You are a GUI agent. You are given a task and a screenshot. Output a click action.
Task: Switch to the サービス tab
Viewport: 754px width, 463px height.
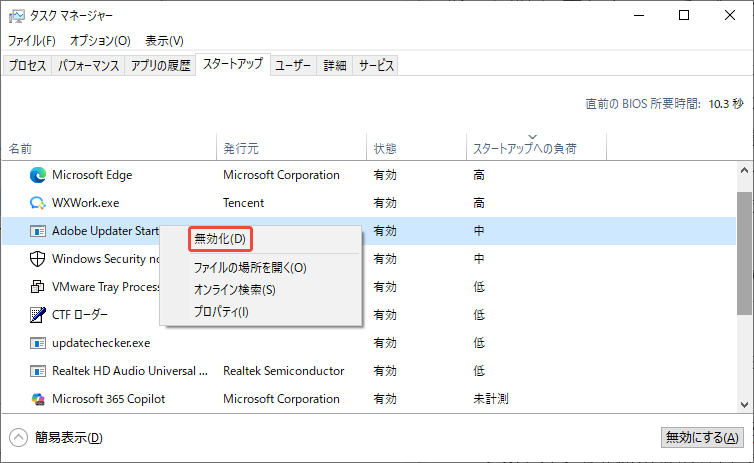tap(376, 65)
